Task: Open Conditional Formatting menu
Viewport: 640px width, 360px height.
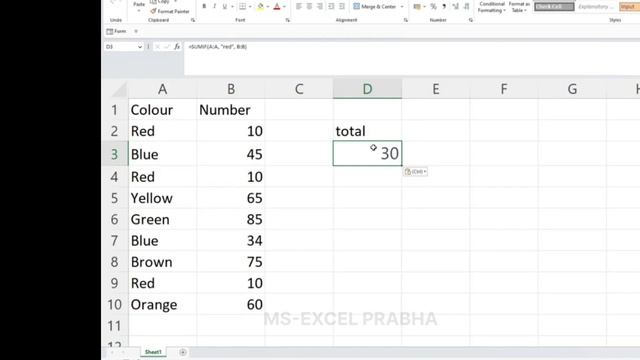Action: pos(492,7)
